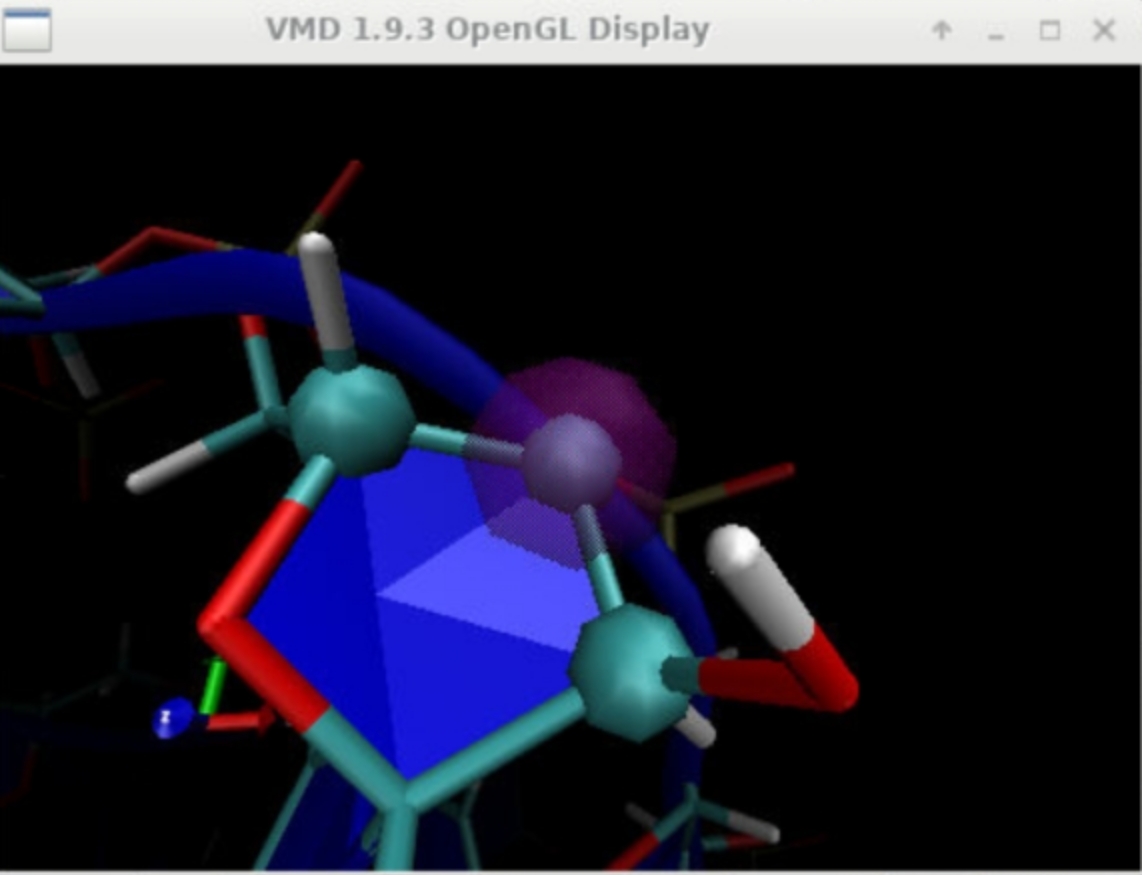
Task: Maximize the VMD OpenGL Display window
Action: pyautogui.click(x=1049, y=31)
